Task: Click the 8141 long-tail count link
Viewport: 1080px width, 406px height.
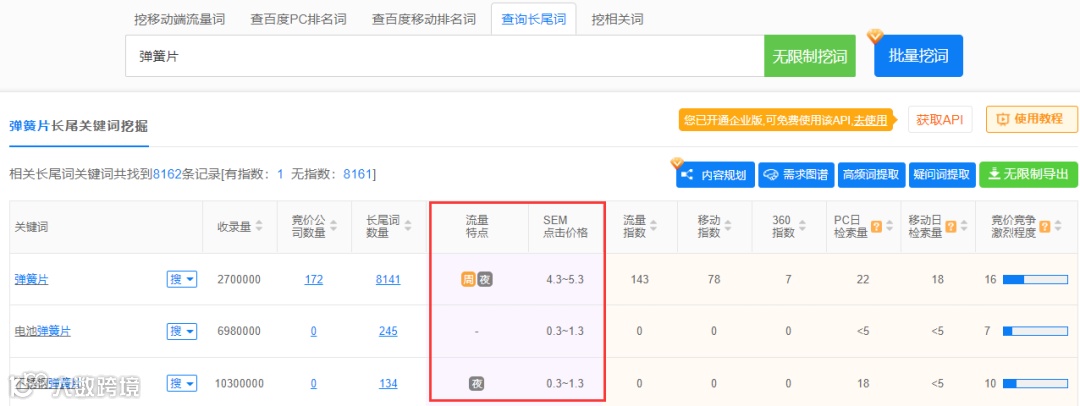Action: (388, 279)
